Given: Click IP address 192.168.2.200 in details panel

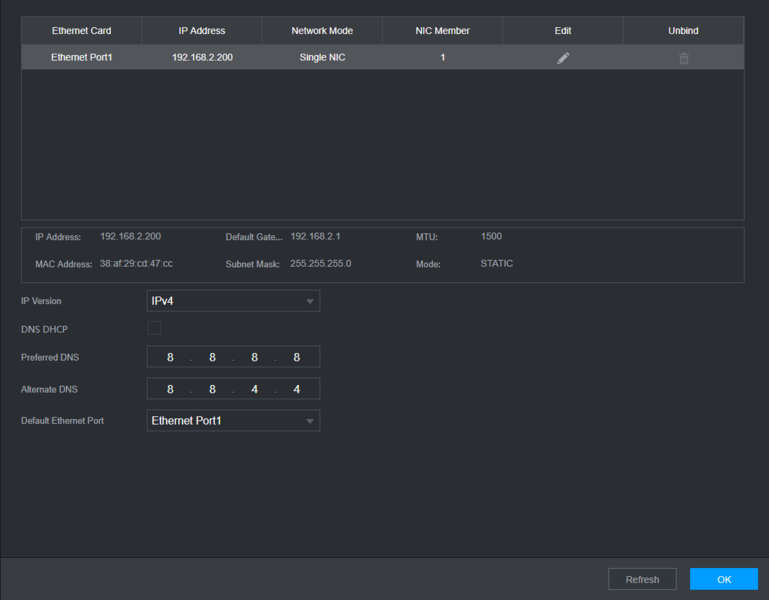Looking at the screenshot, I should click(x=130, y=236).
